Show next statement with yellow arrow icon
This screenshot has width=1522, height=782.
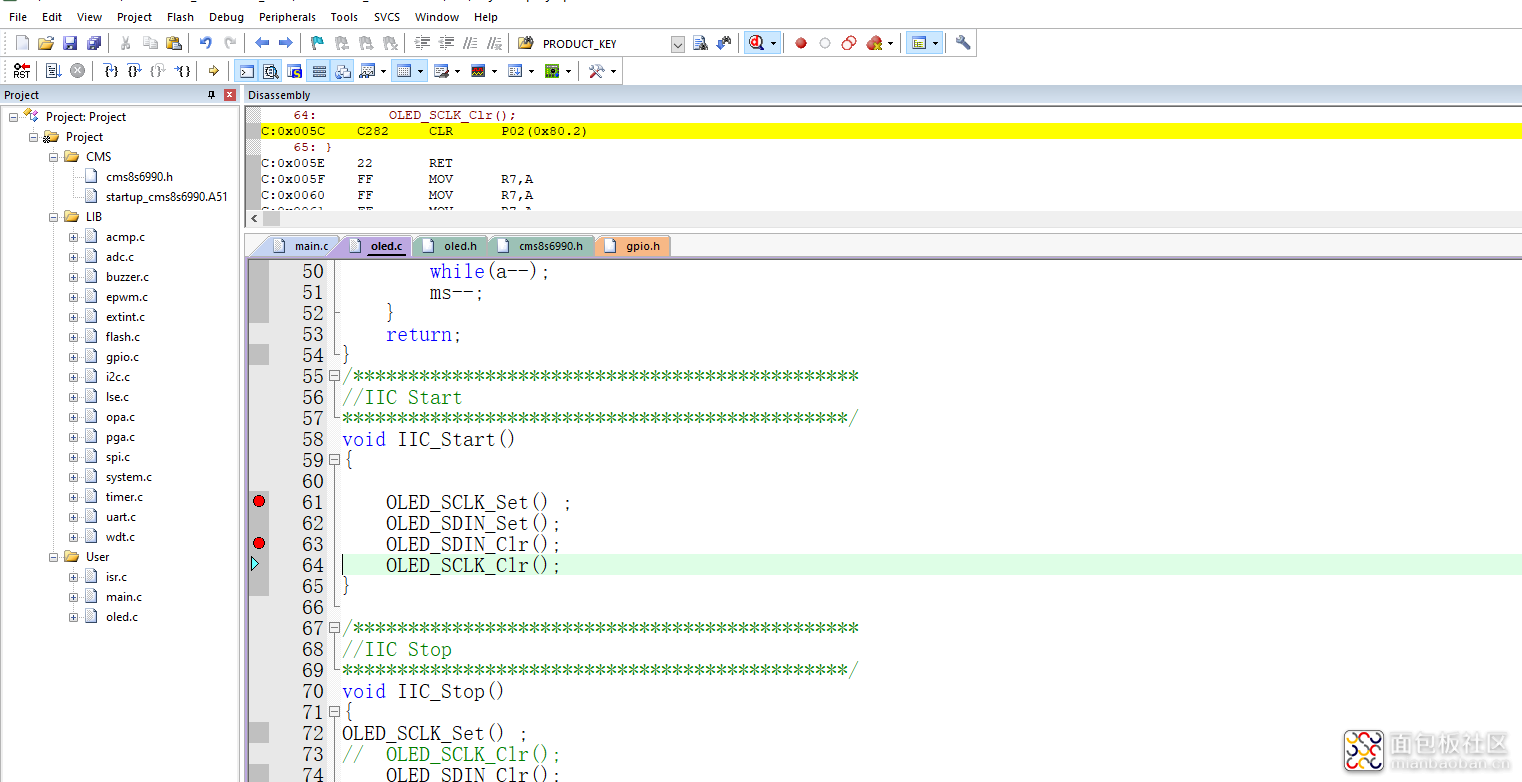(x=213, y=71)
